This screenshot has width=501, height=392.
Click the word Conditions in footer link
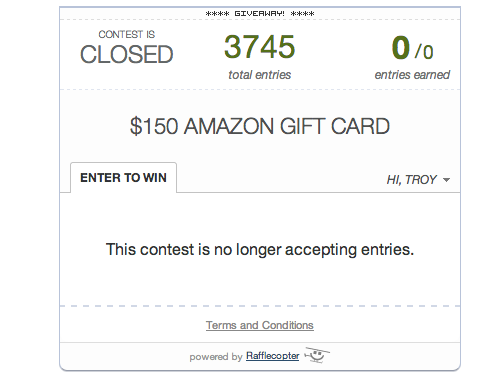coord(288,325)
